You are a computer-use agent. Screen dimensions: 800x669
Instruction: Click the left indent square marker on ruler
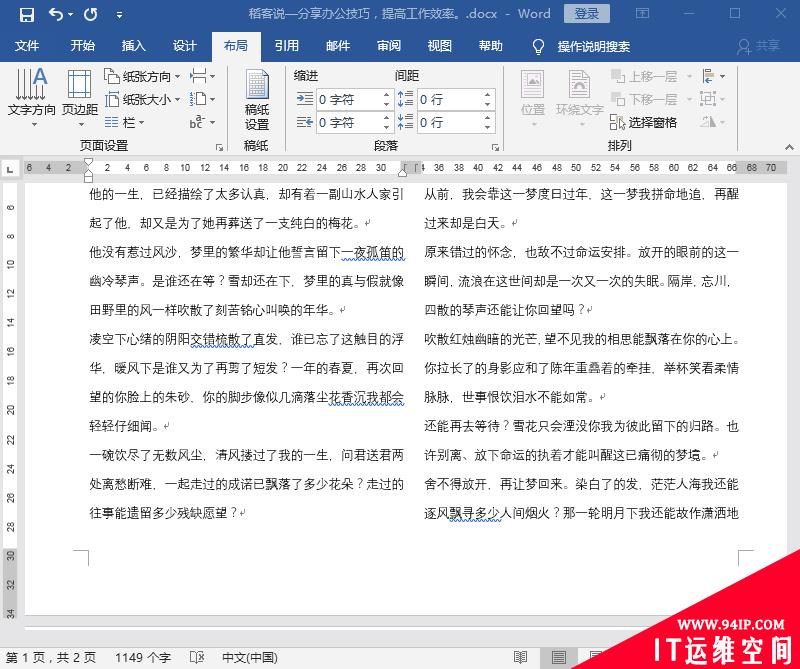88,179
